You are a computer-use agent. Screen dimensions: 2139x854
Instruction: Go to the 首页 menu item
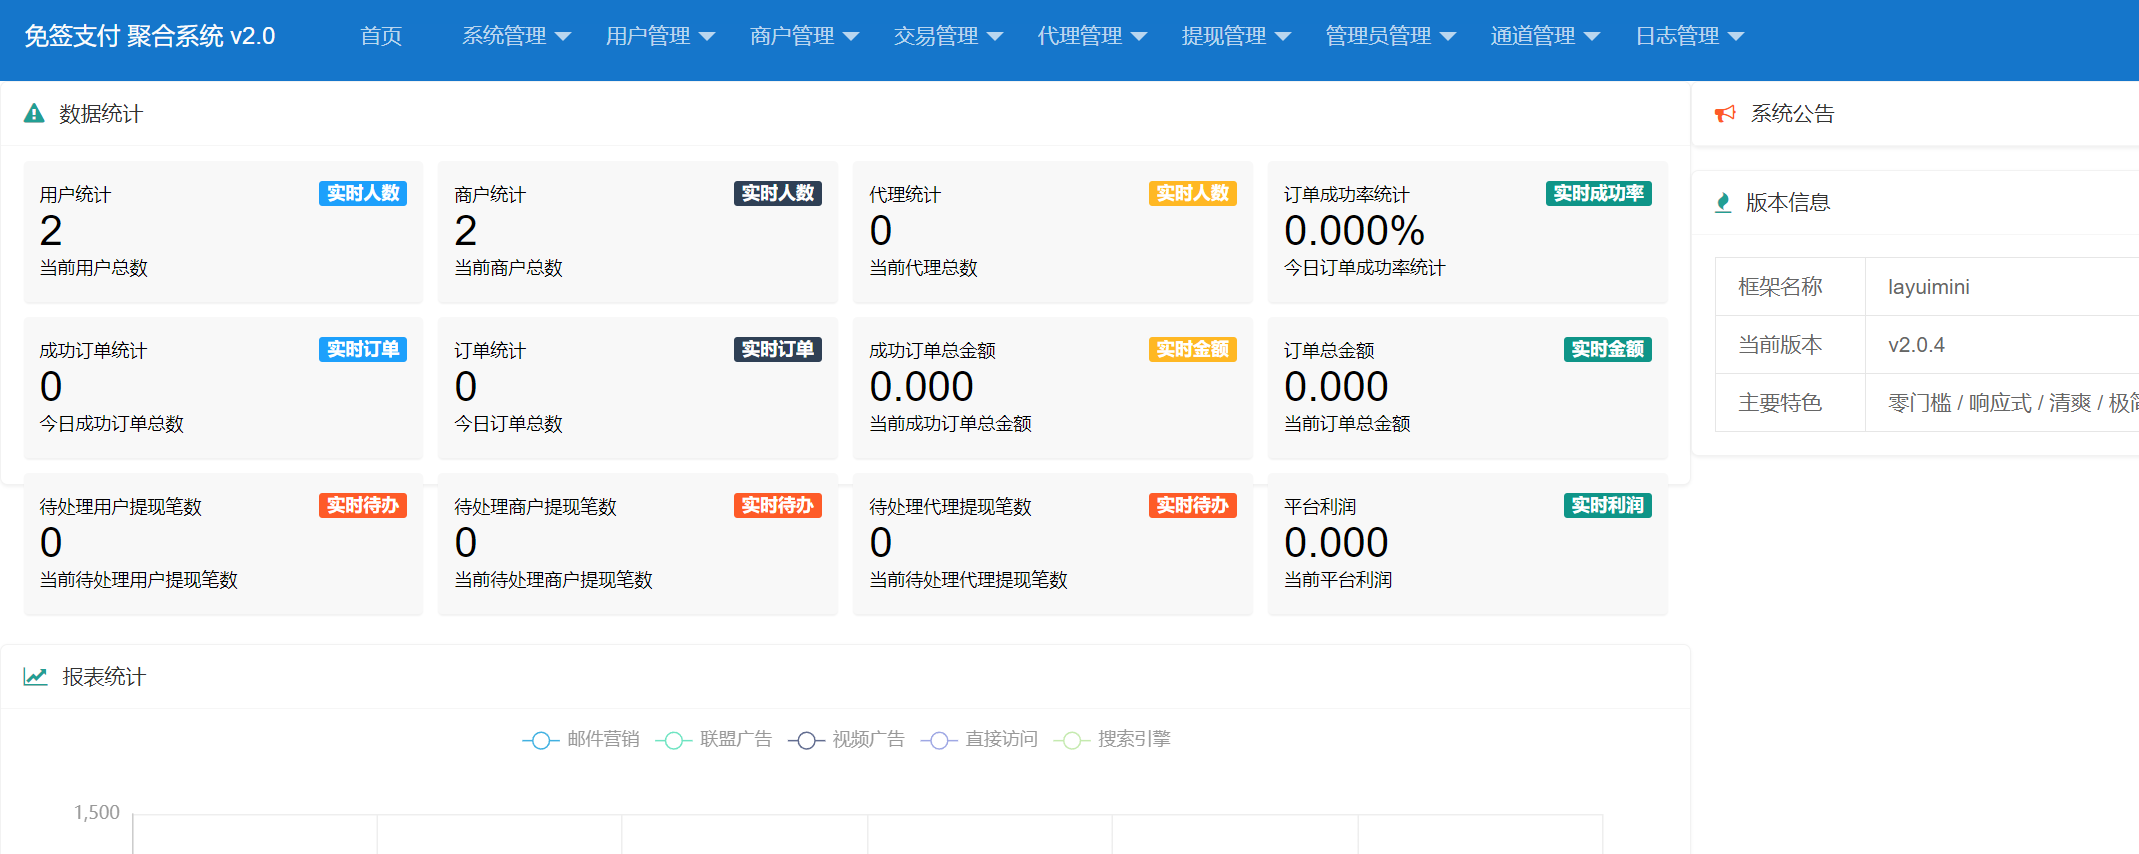[x=381, y=36]
